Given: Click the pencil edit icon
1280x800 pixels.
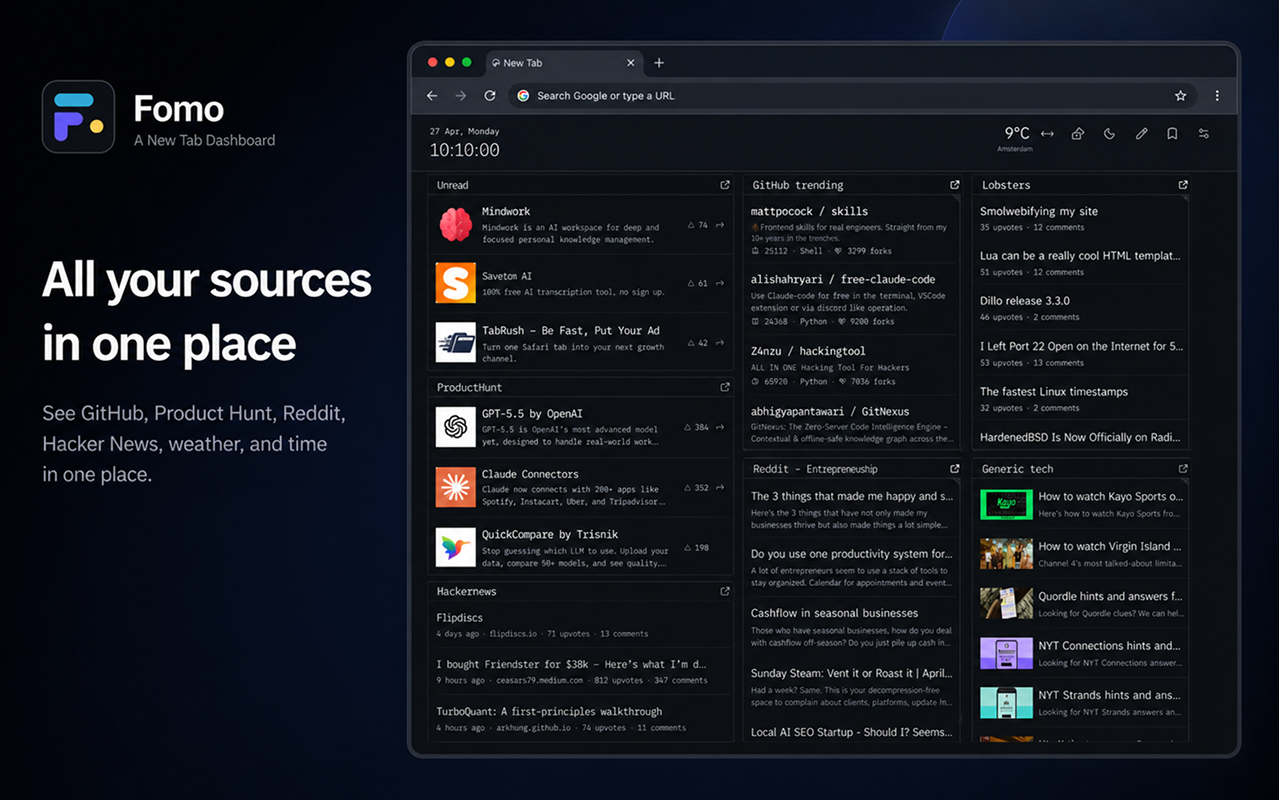Looking at the screenshot, I should 1141,134.
